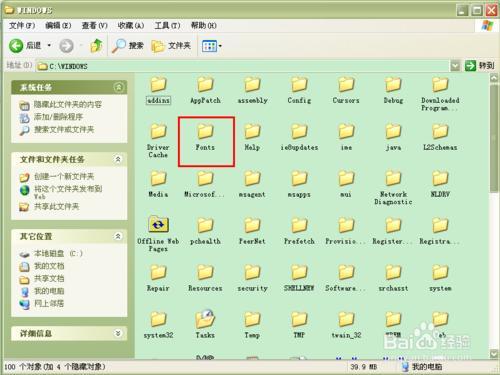The image size is (500, 375).
Task: Open the 收藏(A) menu
Action: (131, 26)
